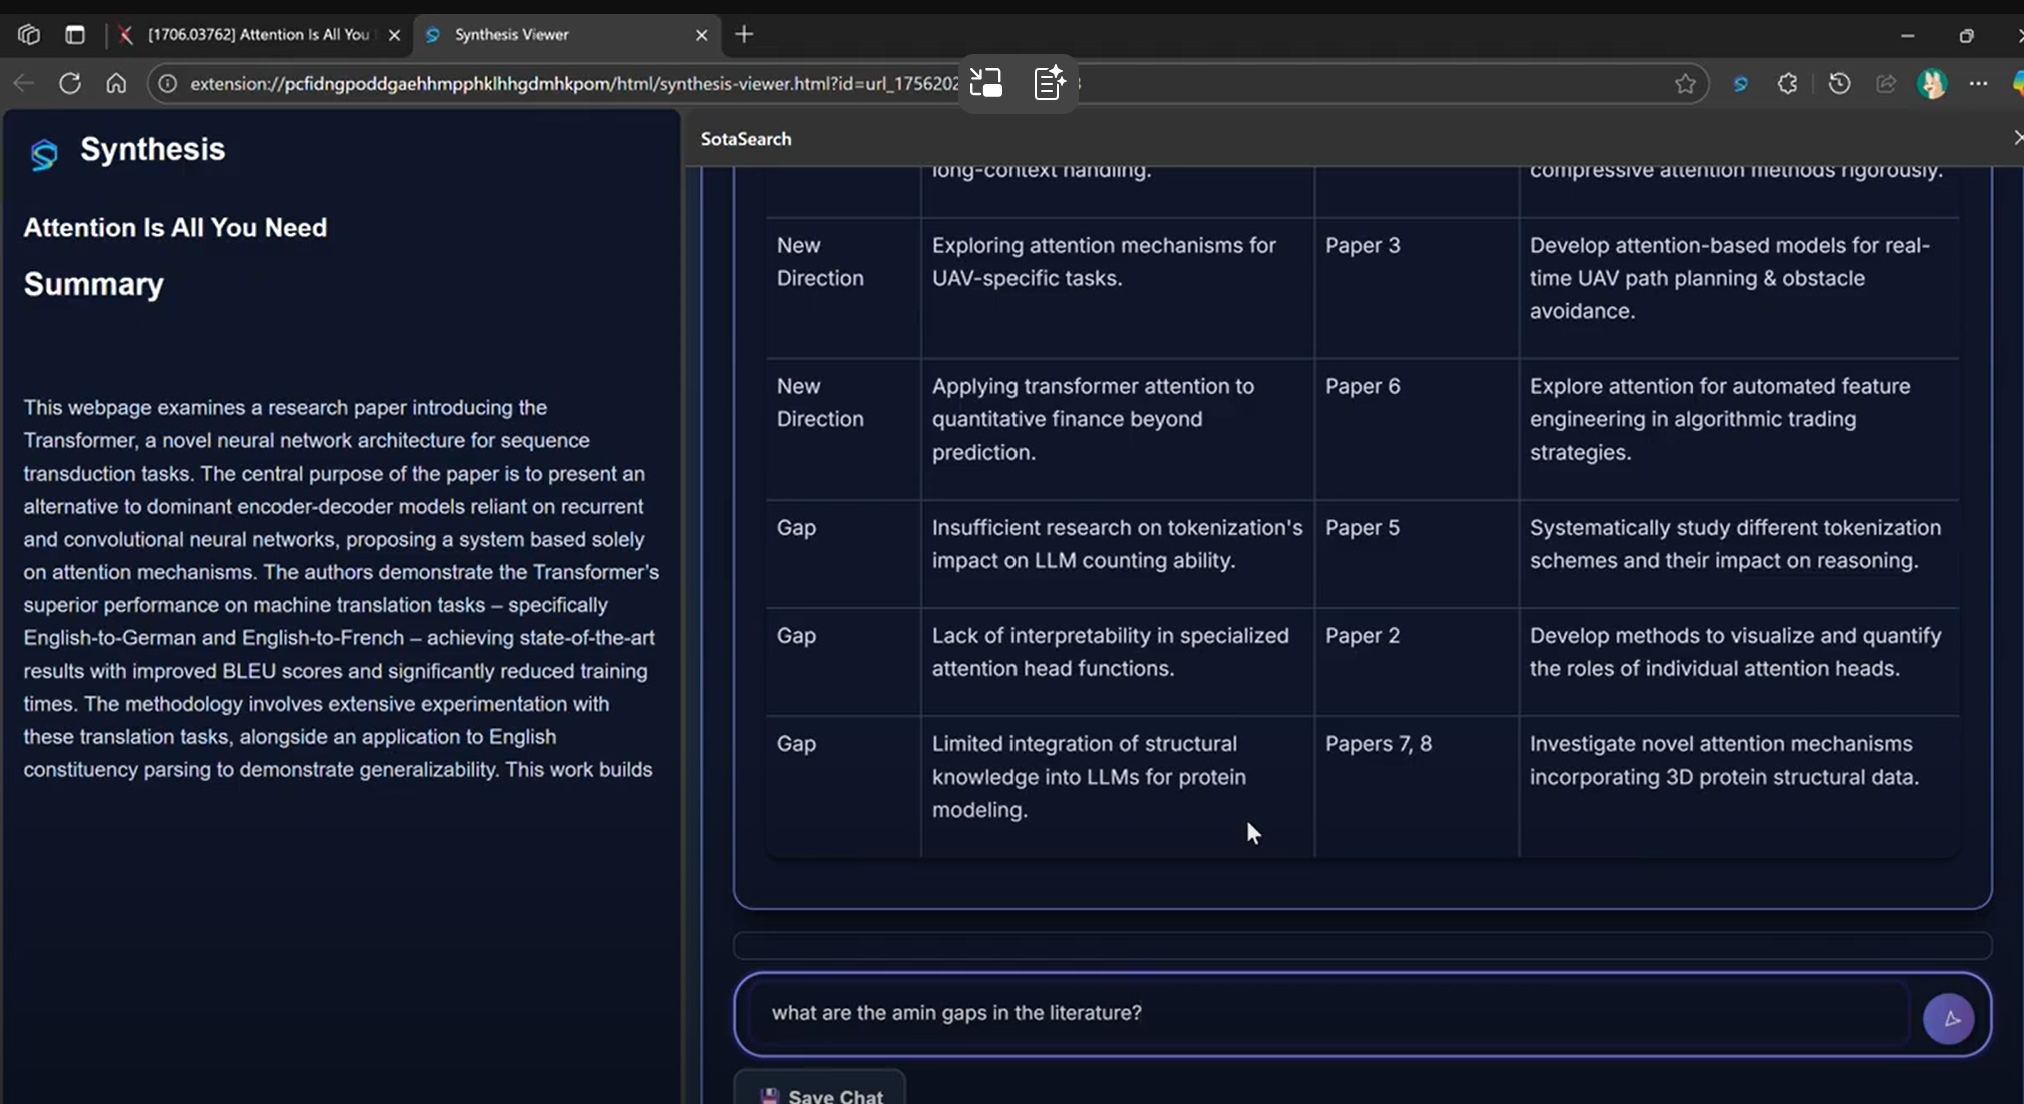Go to the browser home page
This screenshot has height=1104, width=2024.
point(116,83)
